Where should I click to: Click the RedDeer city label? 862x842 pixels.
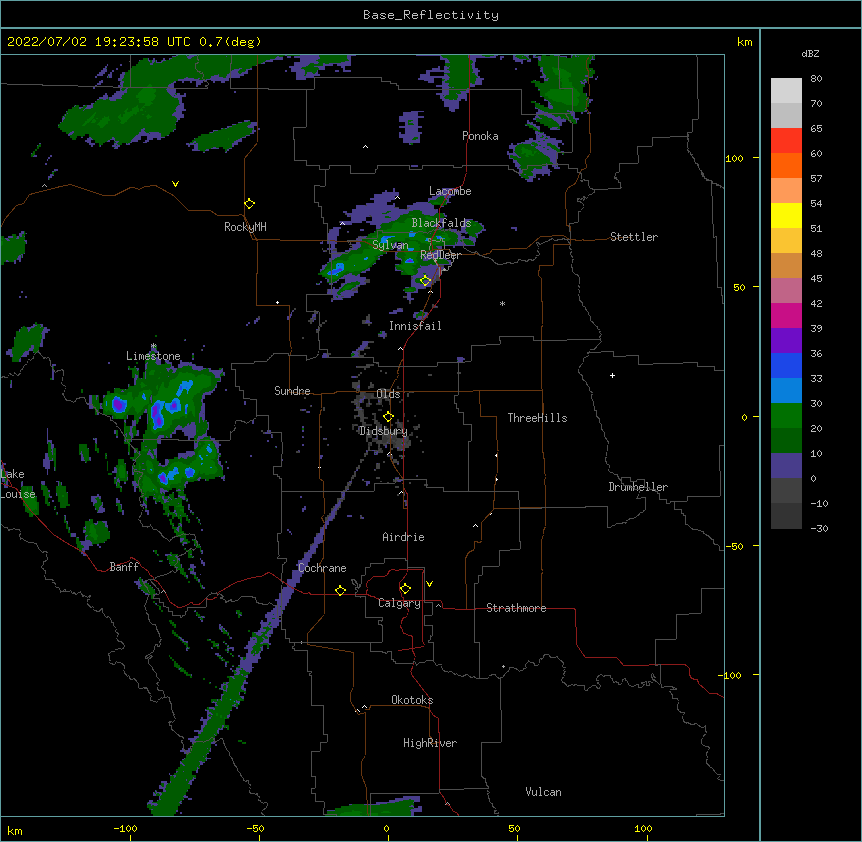[x=440, y=255]
